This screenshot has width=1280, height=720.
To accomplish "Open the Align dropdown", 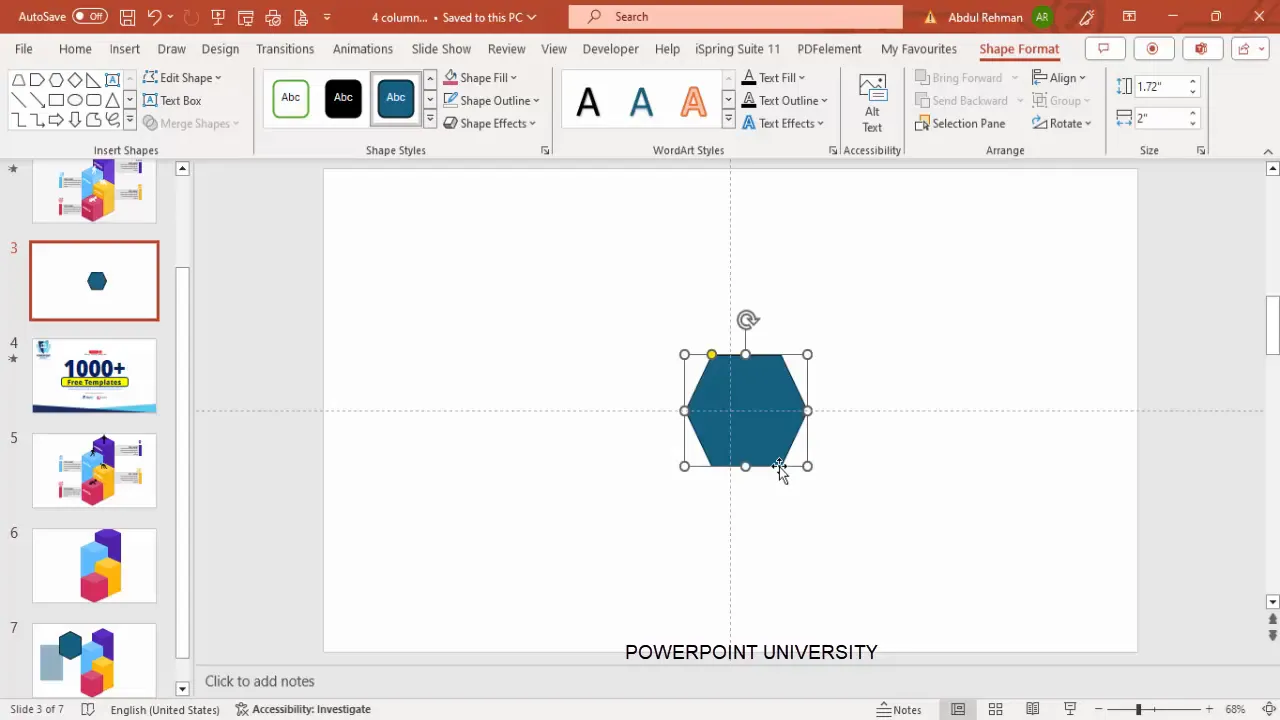I will pyautogui.click(x=1059, y=78).
